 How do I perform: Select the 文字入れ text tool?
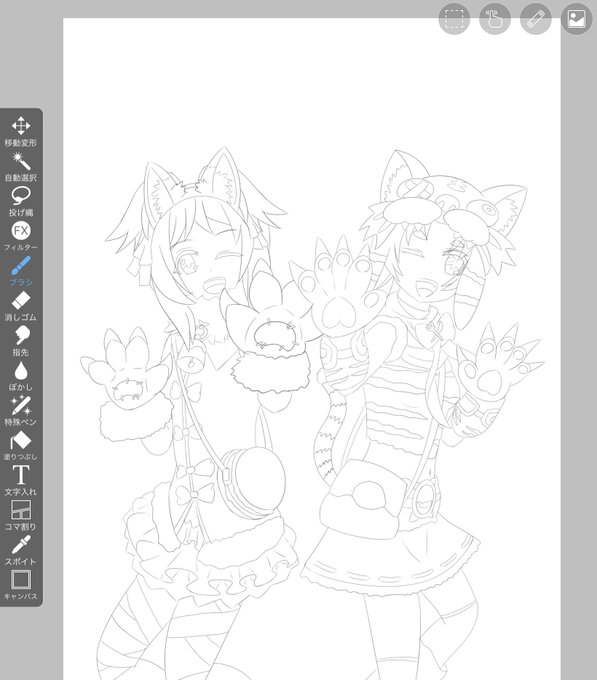21,481
